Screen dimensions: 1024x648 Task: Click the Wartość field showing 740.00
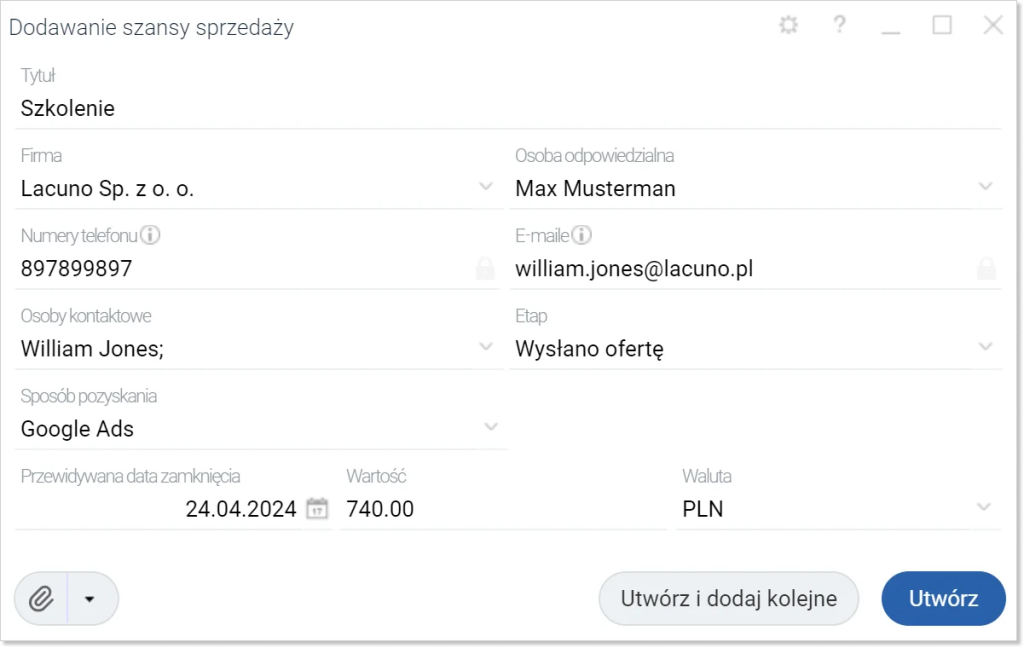click(503, 509)
